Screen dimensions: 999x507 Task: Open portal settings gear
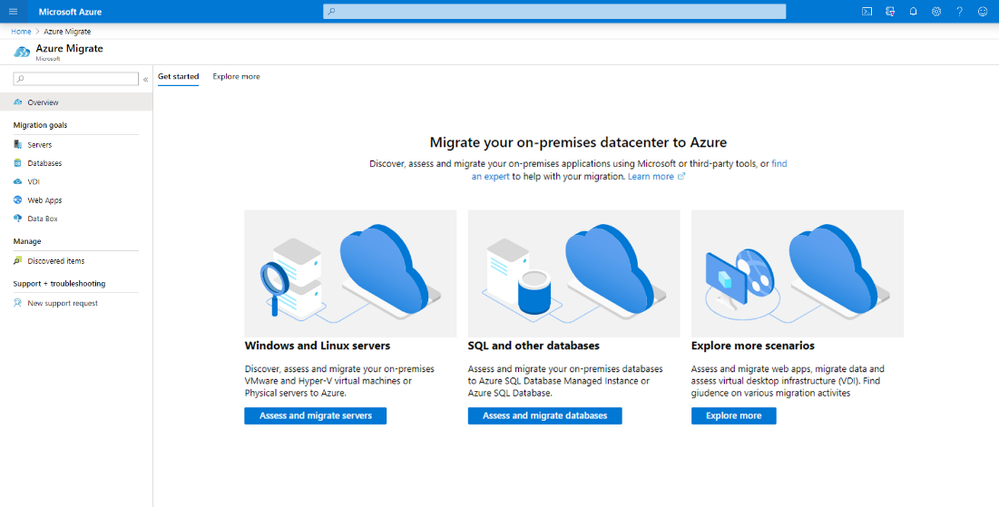coord(936,11)
